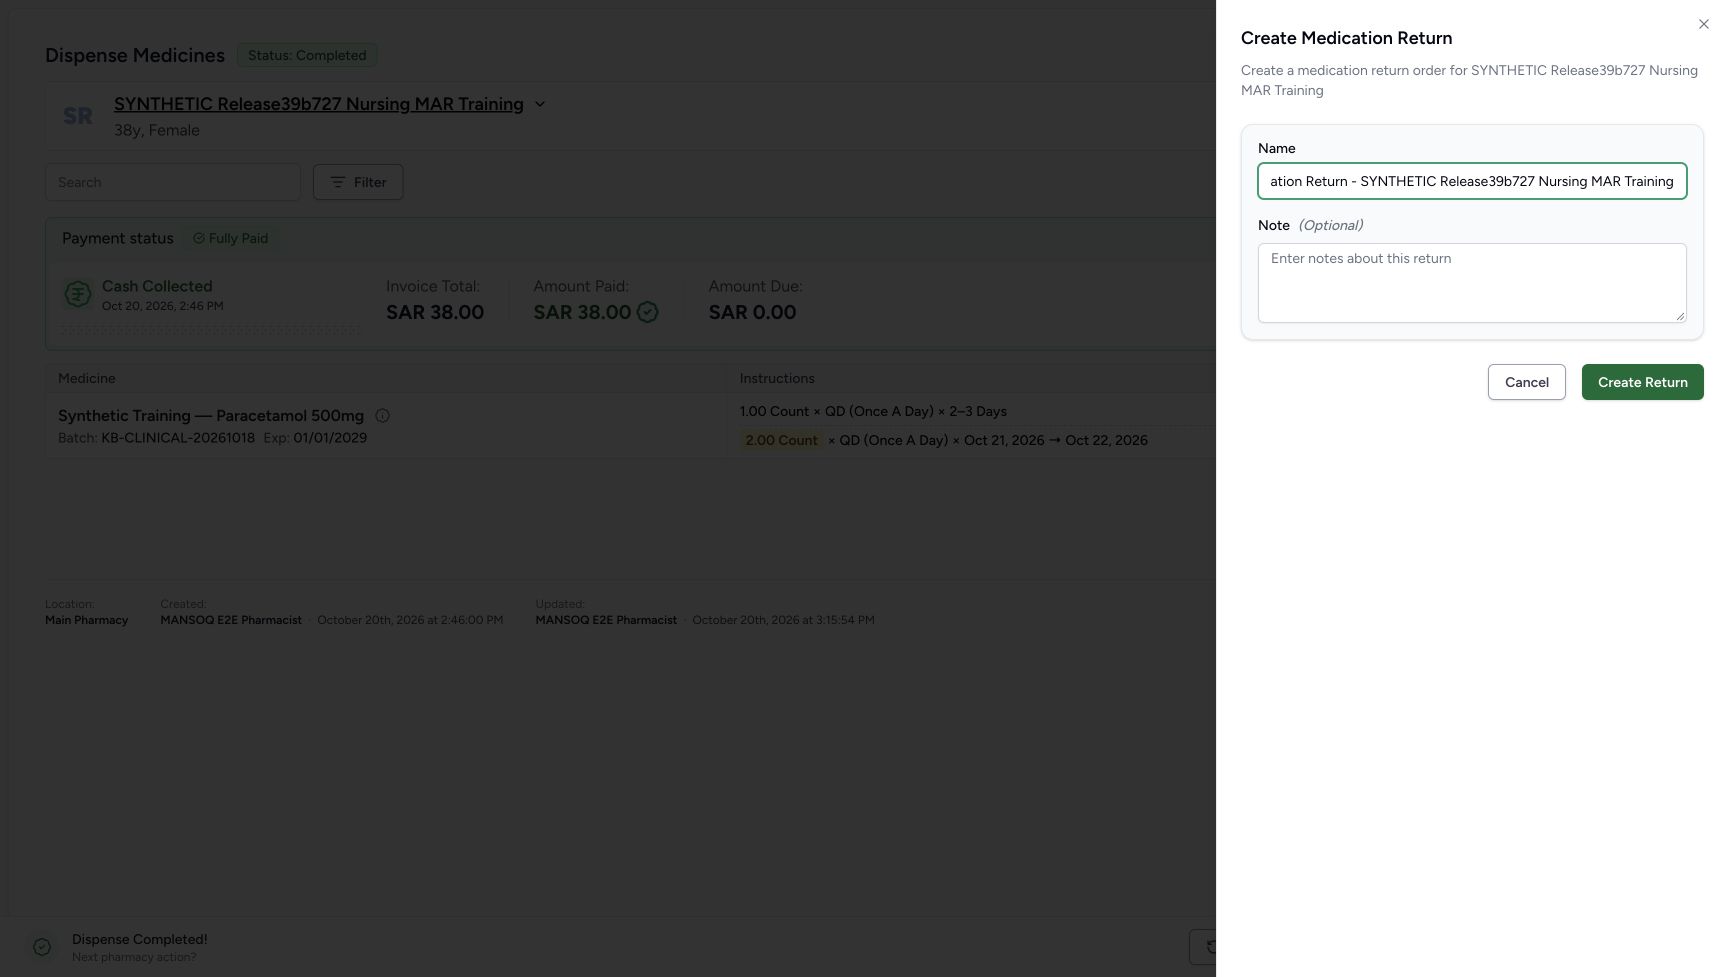Select the 2.00 Count highlighted value
The height and width of the screenshot is (977, 1728).
point(781,440)
